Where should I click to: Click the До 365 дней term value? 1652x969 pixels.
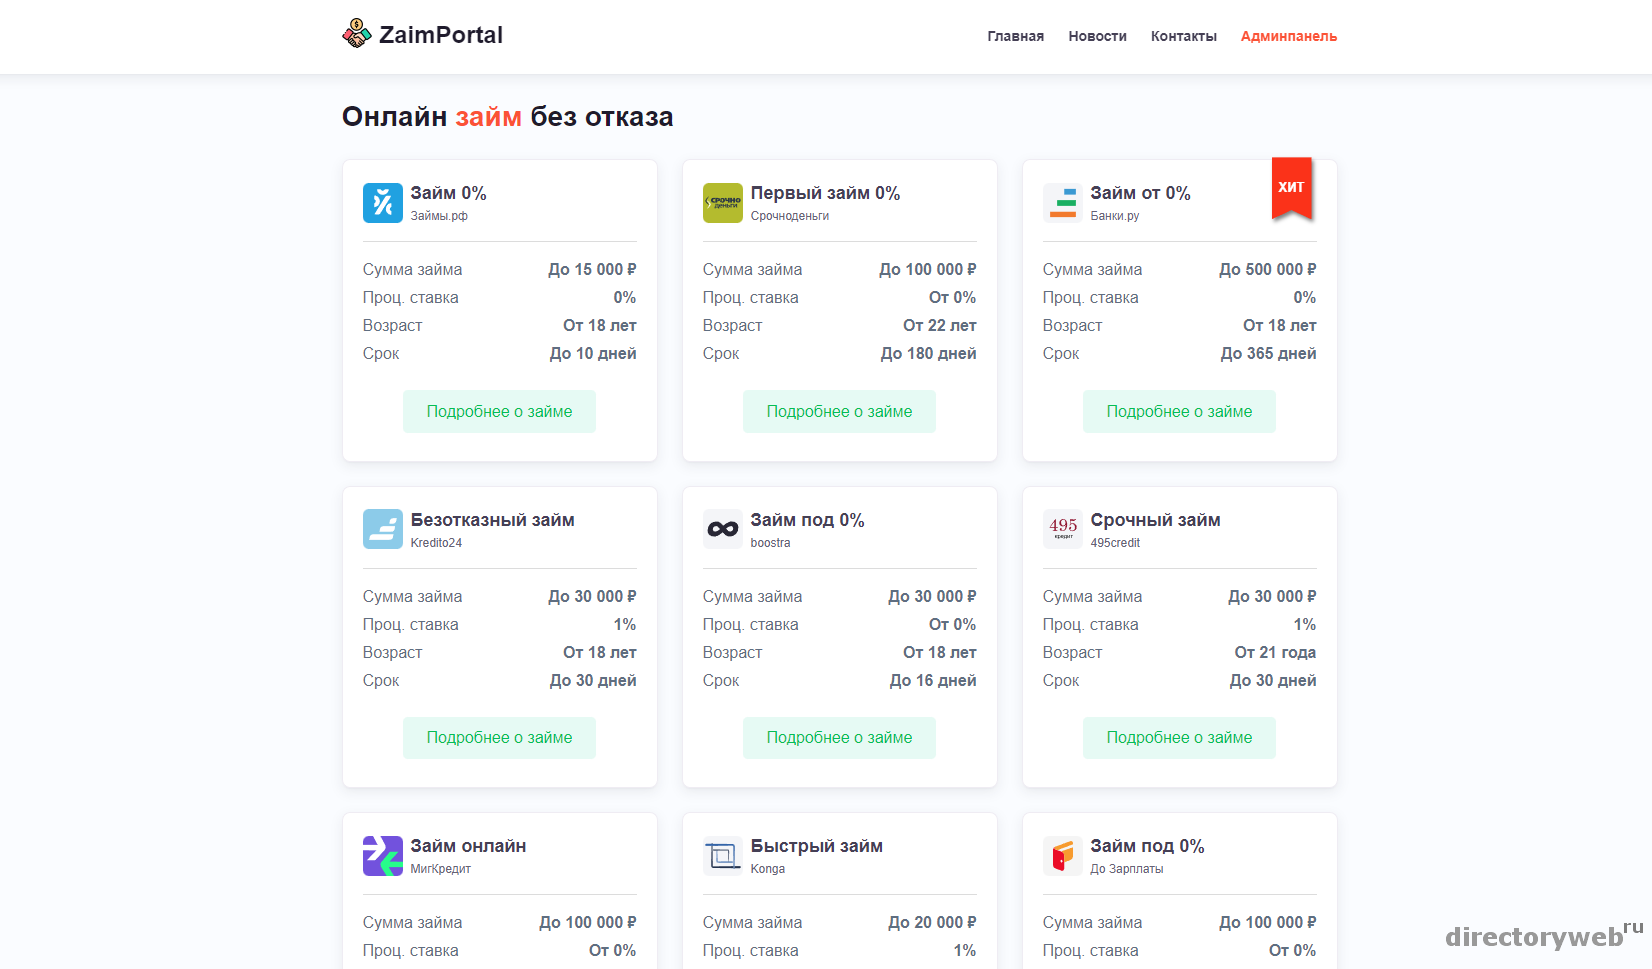coord(1268,354)
